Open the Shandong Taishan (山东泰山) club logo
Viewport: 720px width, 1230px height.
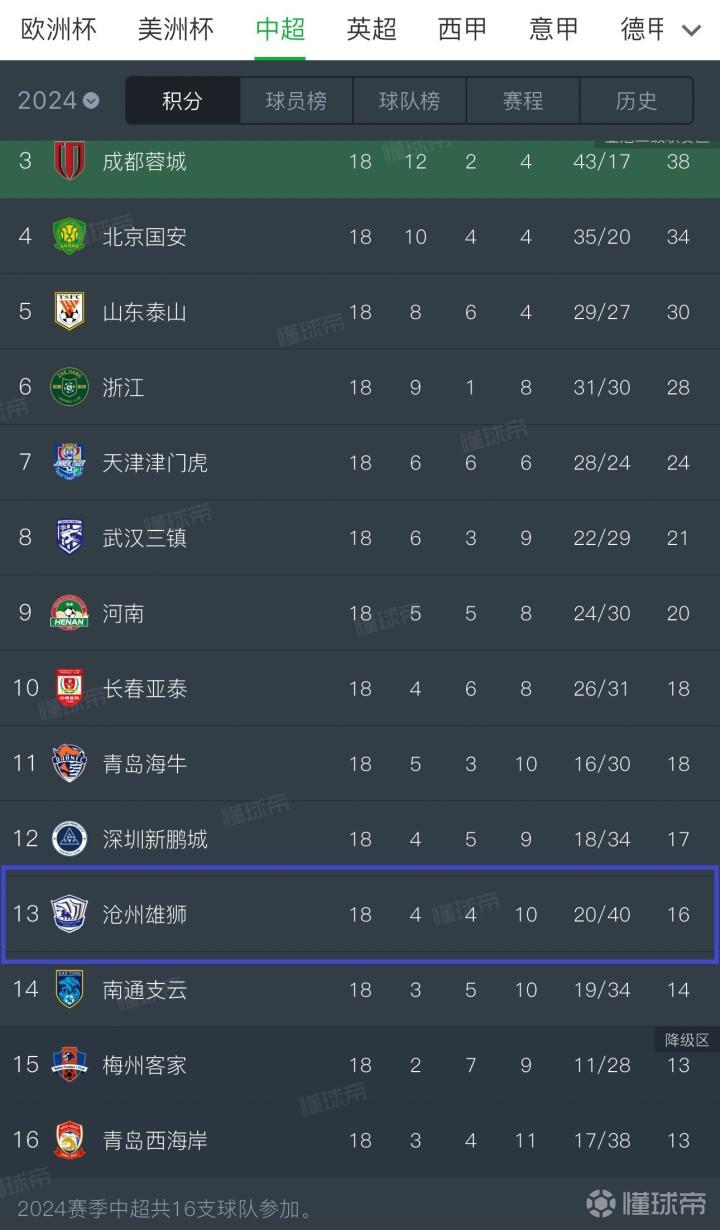69,312
